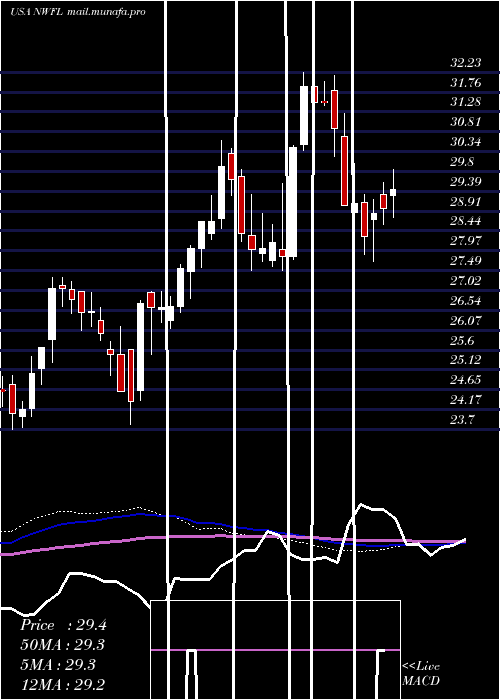
Task: Click the 28.91 price axis label
Action: tap(466, 201)
